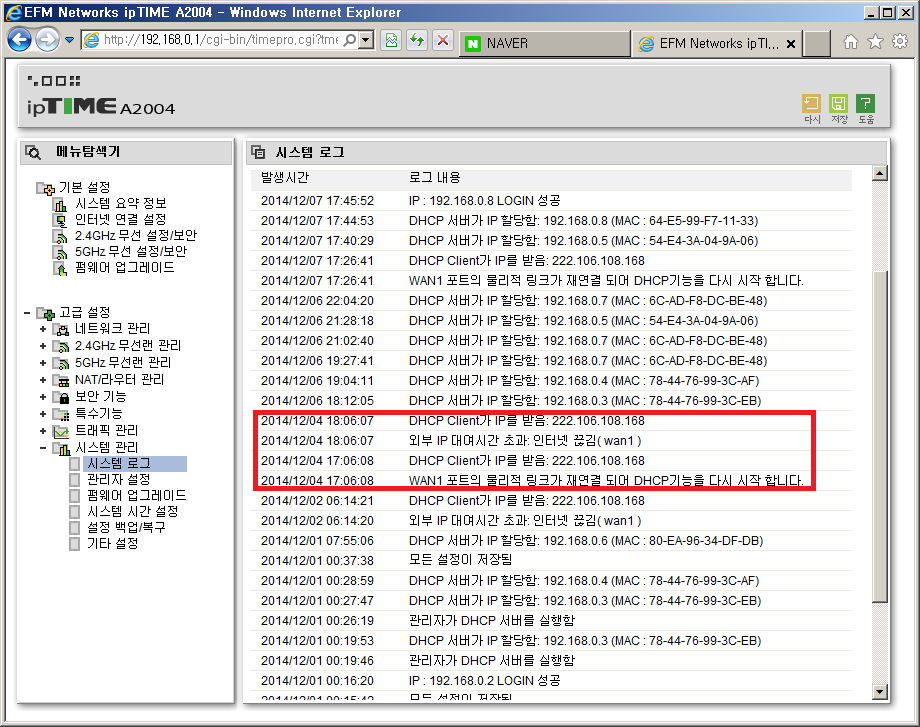Open 2.4GHz 무선 설정/보안 menu item

coord(136,236)
